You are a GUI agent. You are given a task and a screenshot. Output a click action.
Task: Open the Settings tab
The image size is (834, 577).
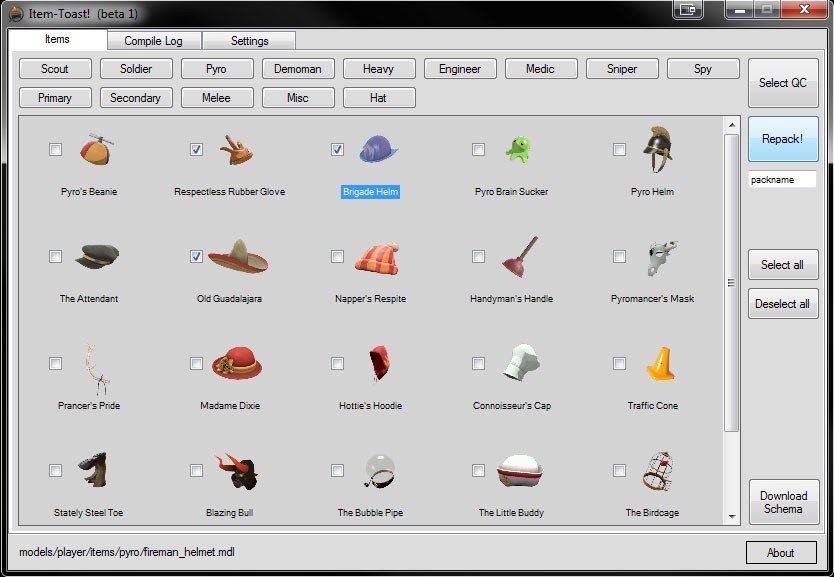249,41
